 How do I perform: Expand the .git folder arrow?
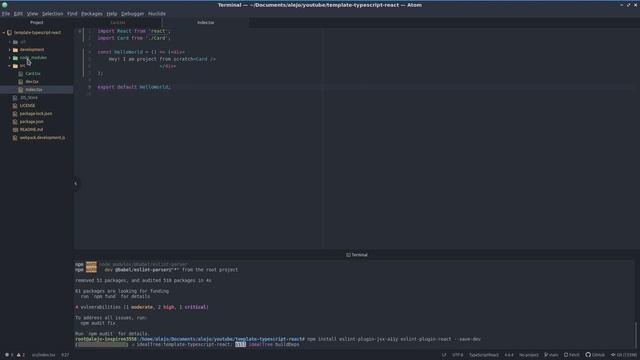[10, 42]
